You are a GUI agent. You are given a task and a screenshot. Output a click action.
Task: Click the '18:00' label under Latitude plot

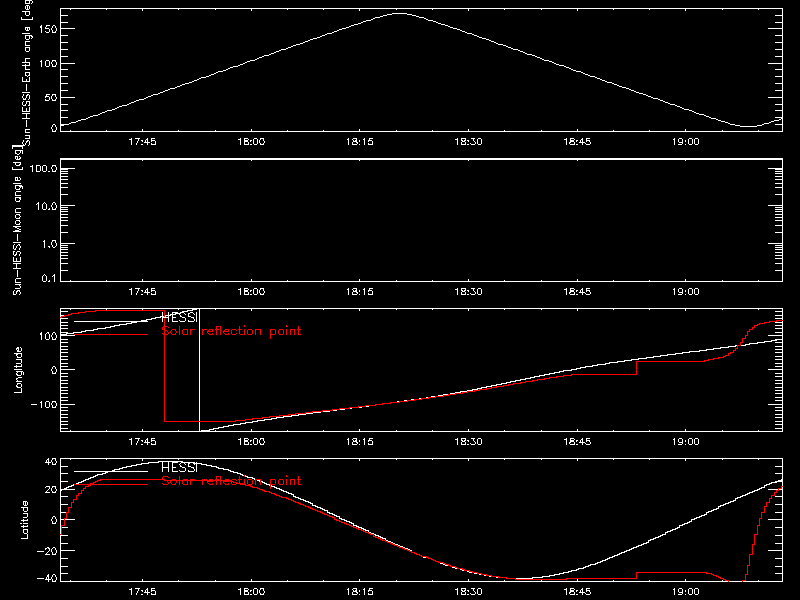251,592
